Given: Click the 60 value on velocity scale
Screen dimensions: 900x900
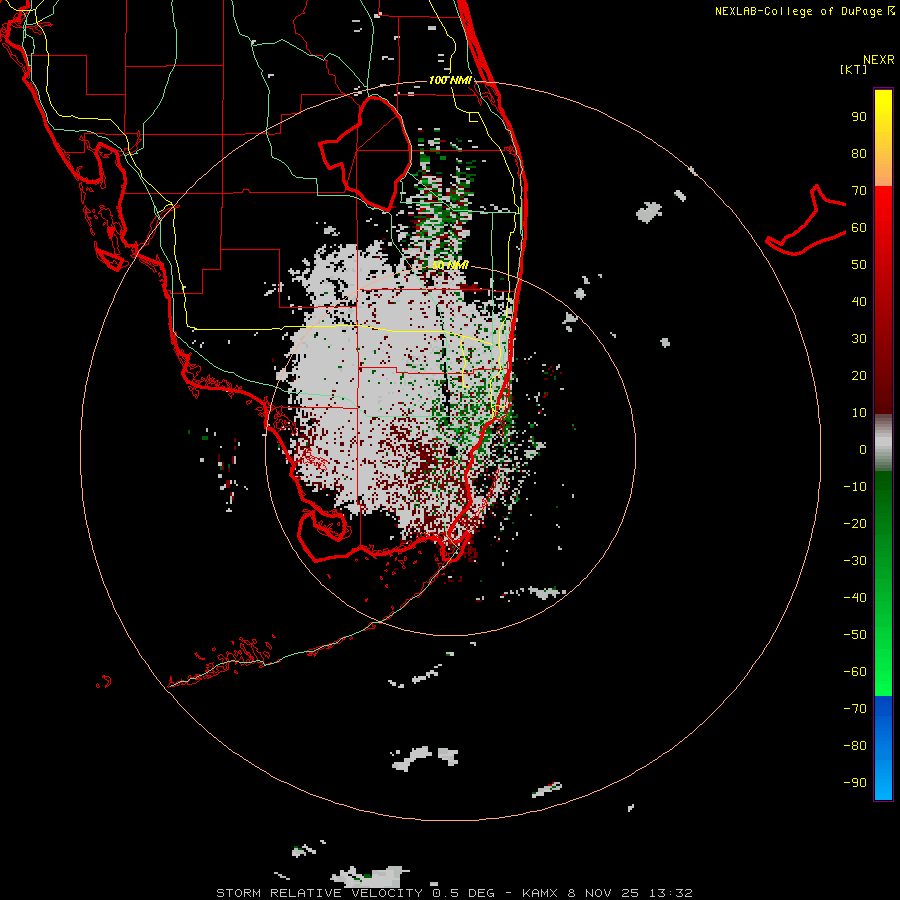Looking at the screenshot, I should click(859, 227).
